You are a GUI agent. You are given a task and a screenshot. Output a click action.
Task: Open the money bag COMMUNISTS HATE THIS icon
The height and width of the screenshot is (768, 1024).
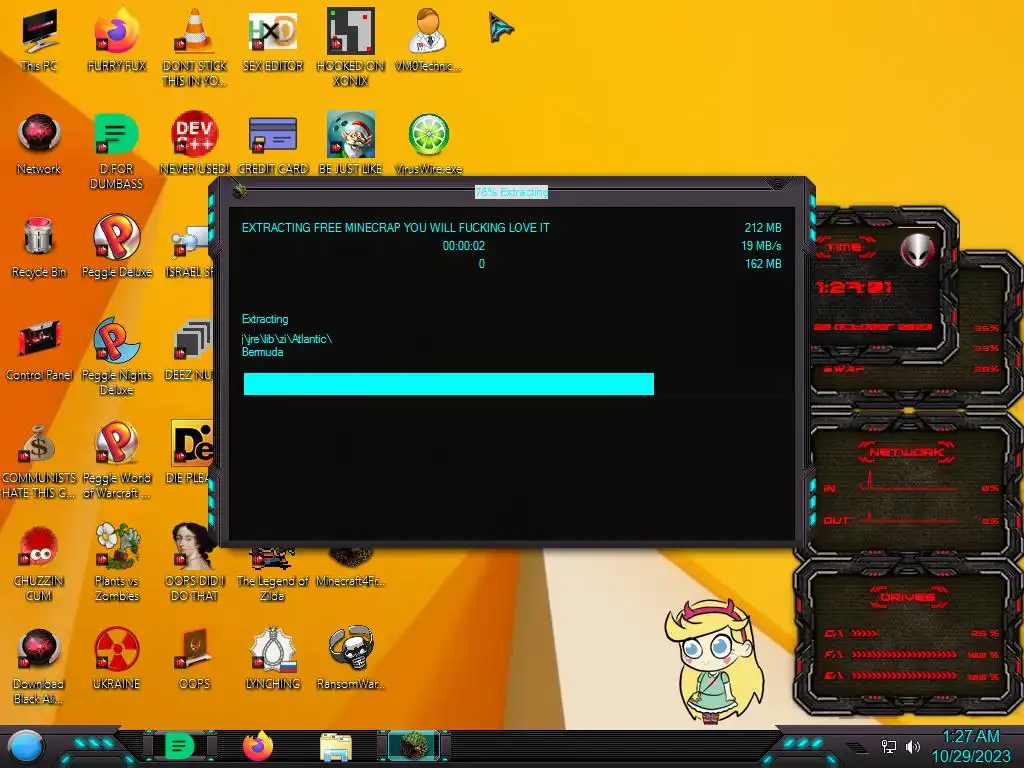pyautogui.click(x=39, y=460)
